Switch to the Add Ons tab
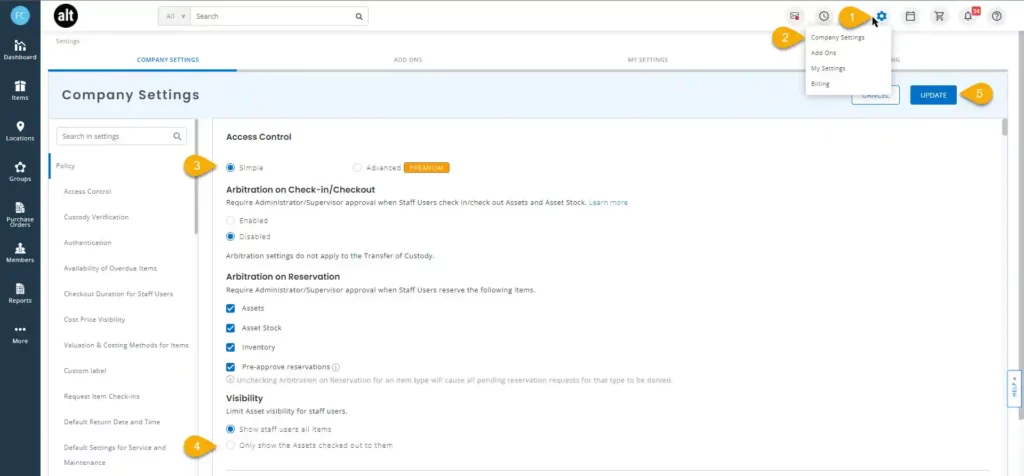The width and height of the screenshot is (1024, 476). click(x=407, y=60)
